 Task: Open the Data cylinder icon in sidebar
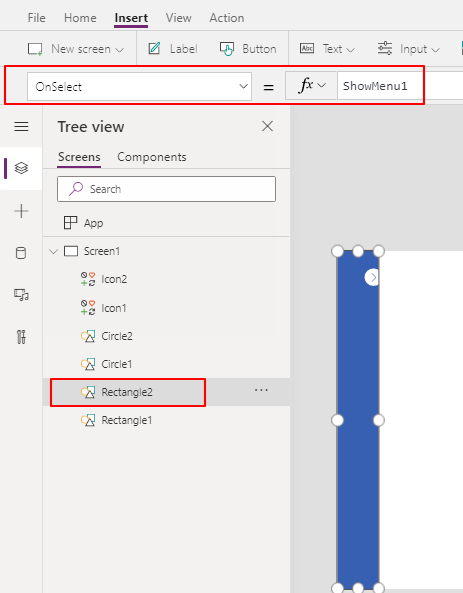[x=21, y=253]
